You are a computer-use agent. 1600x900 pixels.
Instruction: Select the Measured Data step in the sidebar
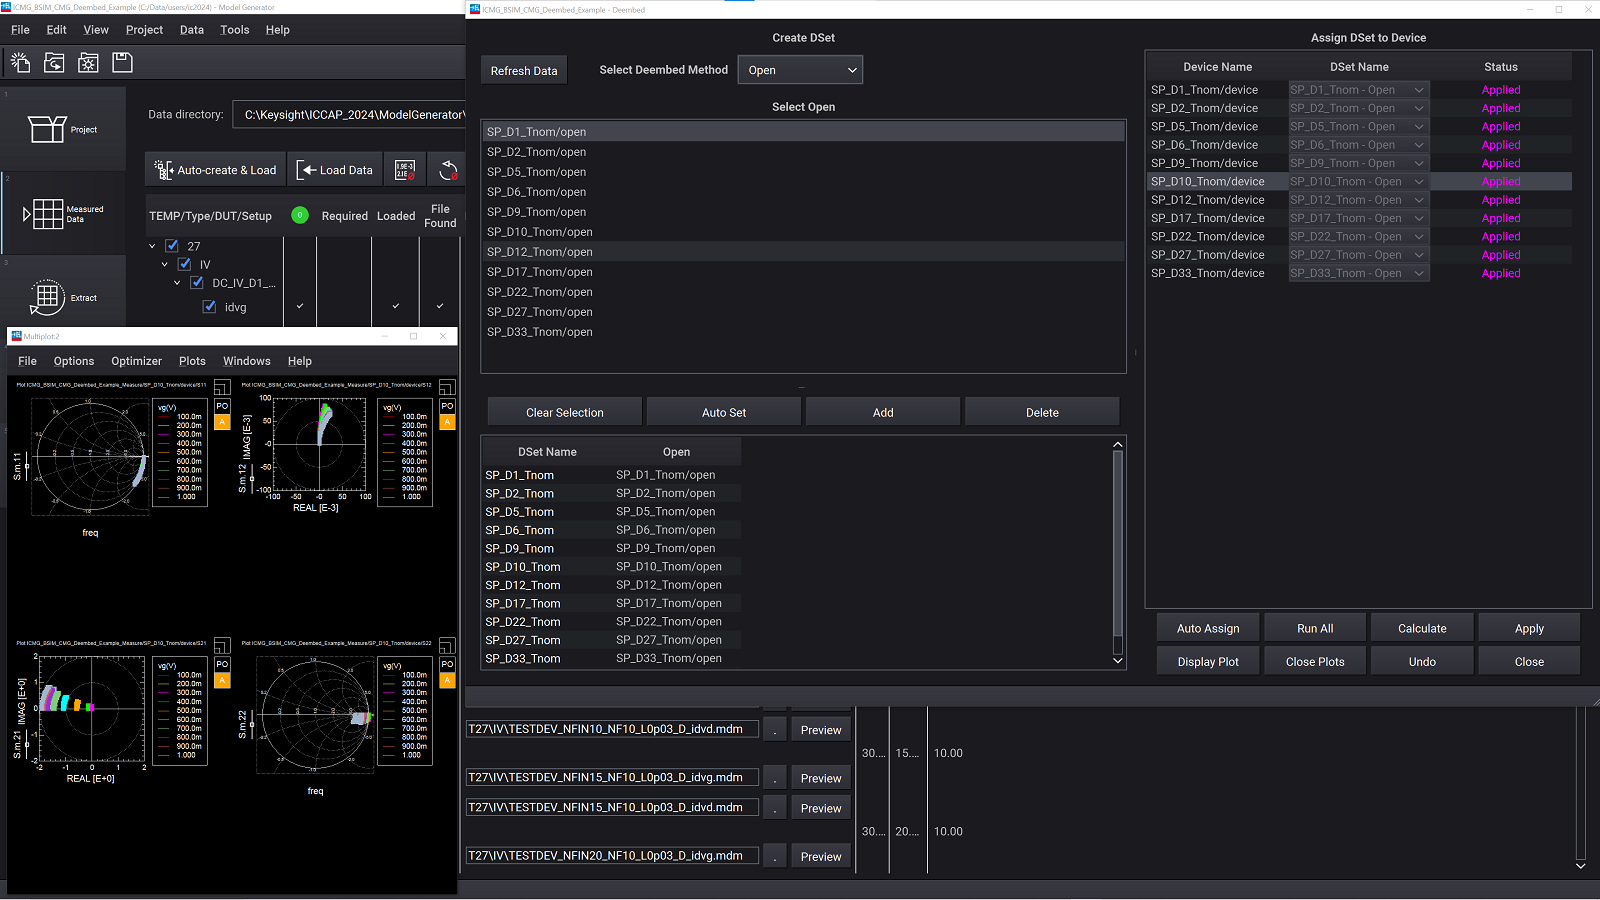point(63,213)
